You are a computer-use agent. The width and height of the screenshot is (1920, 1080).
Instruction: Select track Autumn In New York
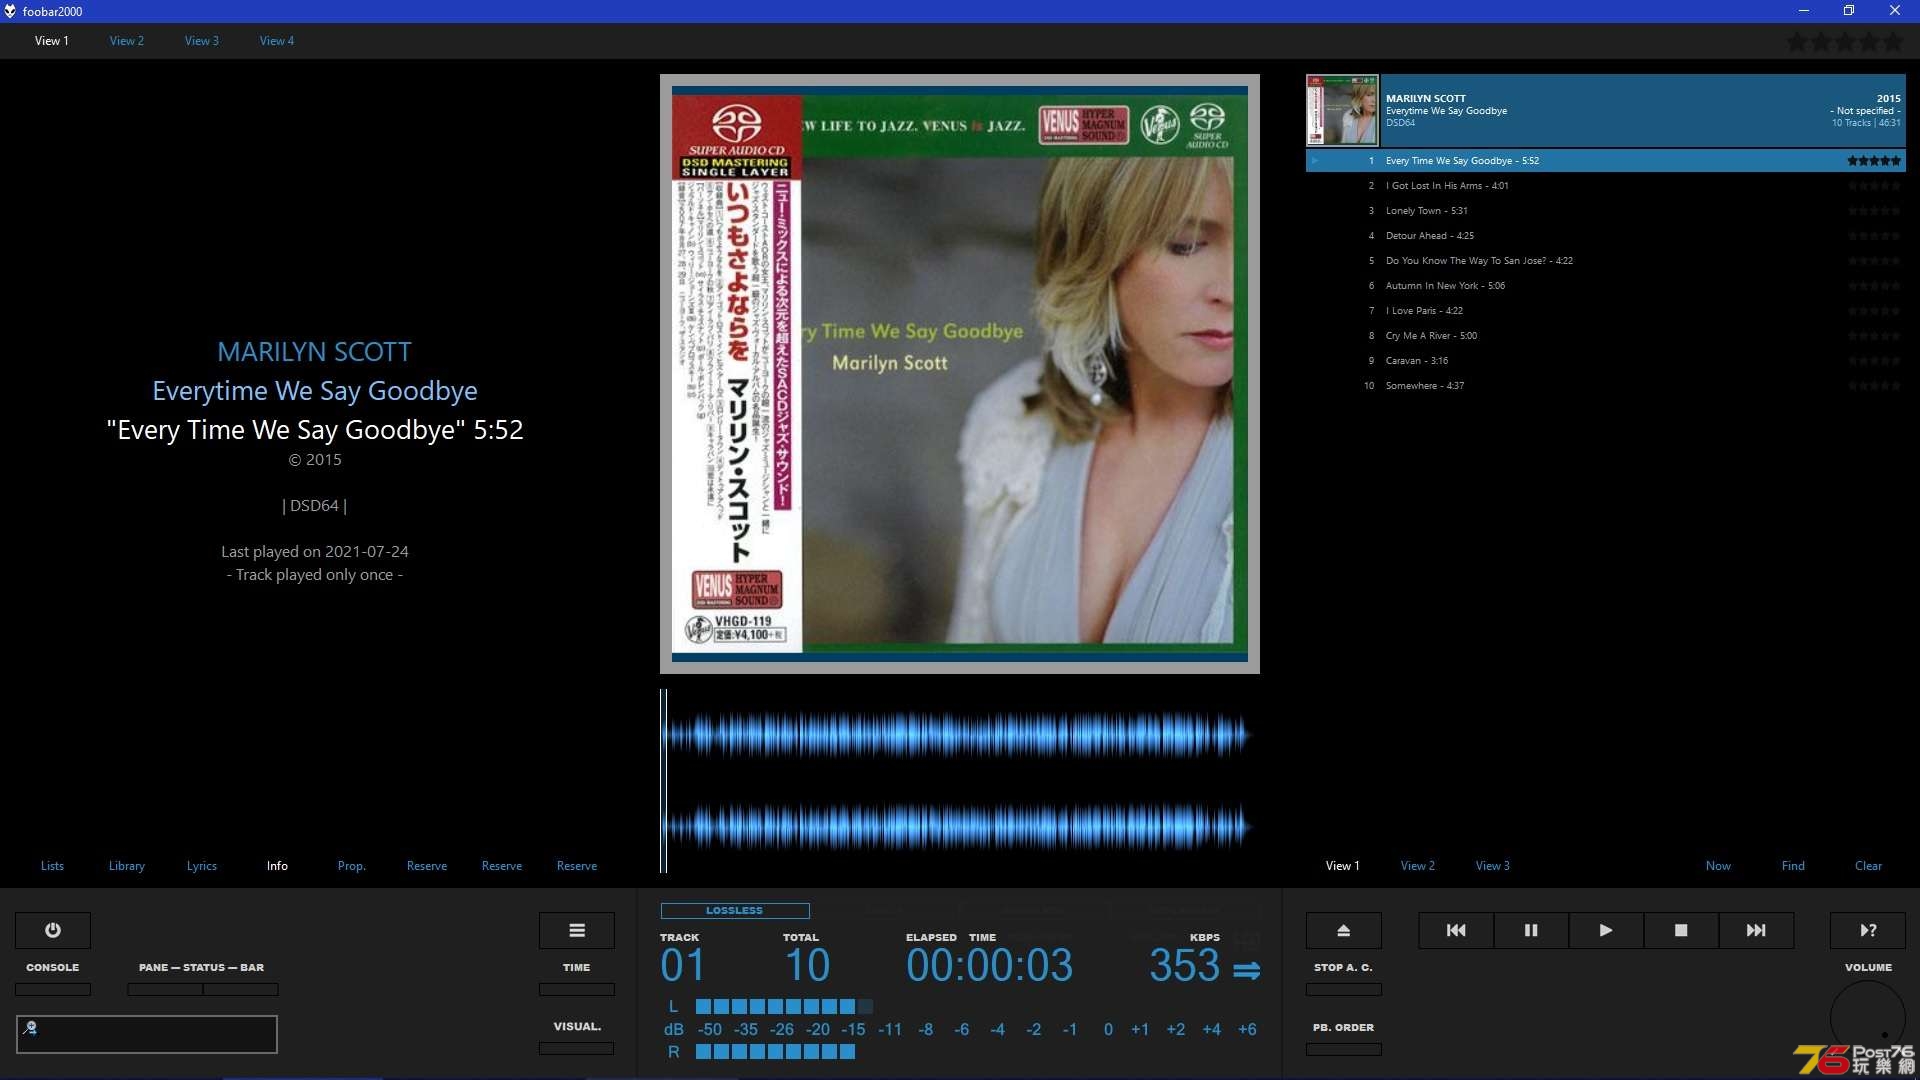pos(1605,286)
